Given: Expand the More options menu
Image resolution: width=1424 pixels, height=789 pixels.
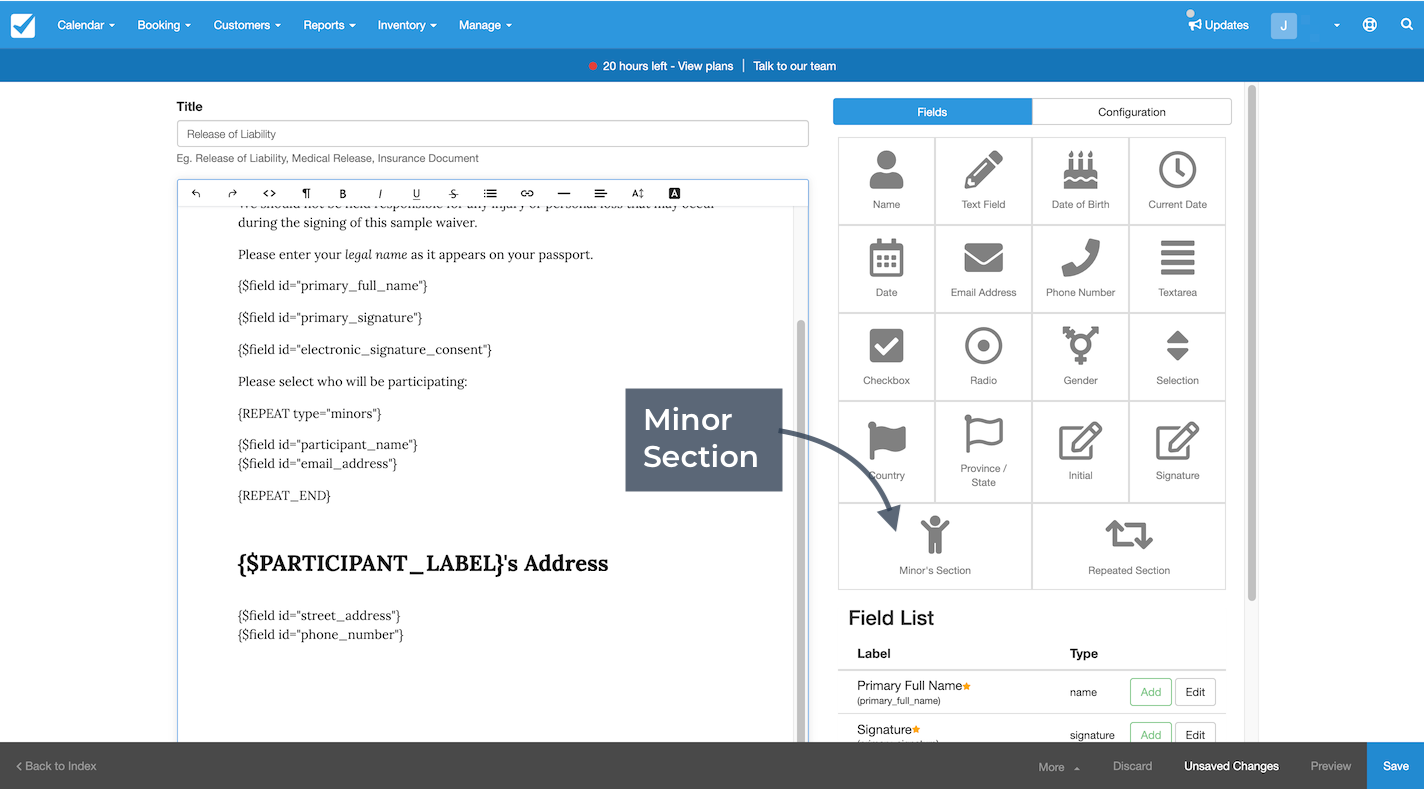Looking at the screenshot, I should 1058,767.
